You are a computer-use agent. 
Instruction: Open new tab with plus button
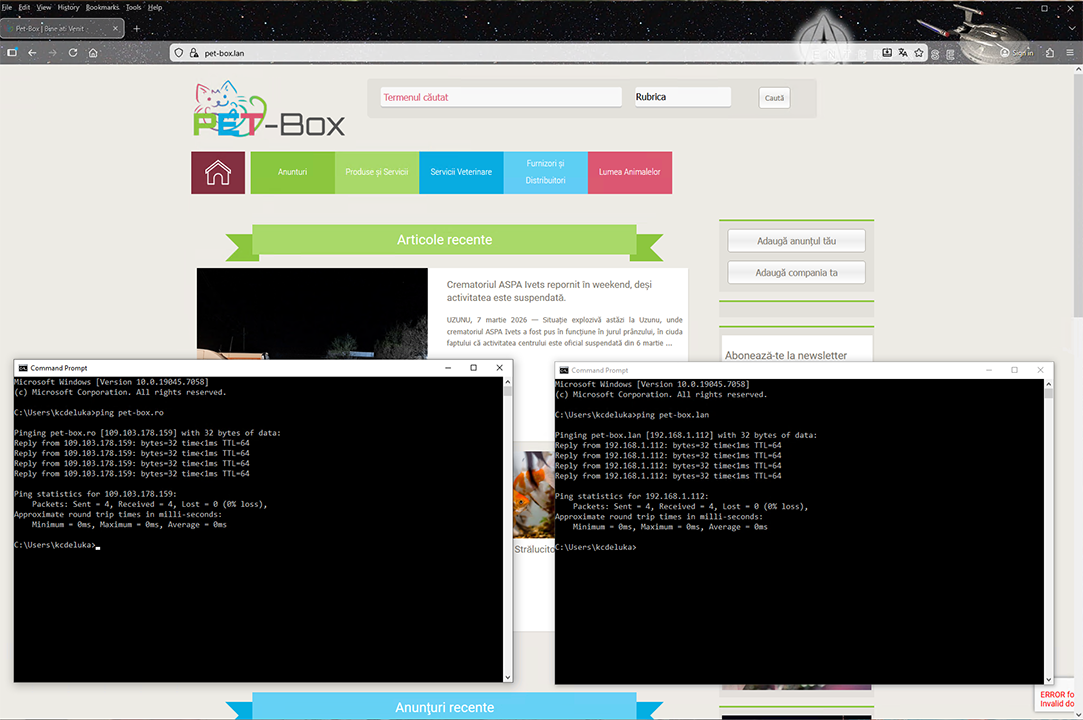click(x=137, y=29)
